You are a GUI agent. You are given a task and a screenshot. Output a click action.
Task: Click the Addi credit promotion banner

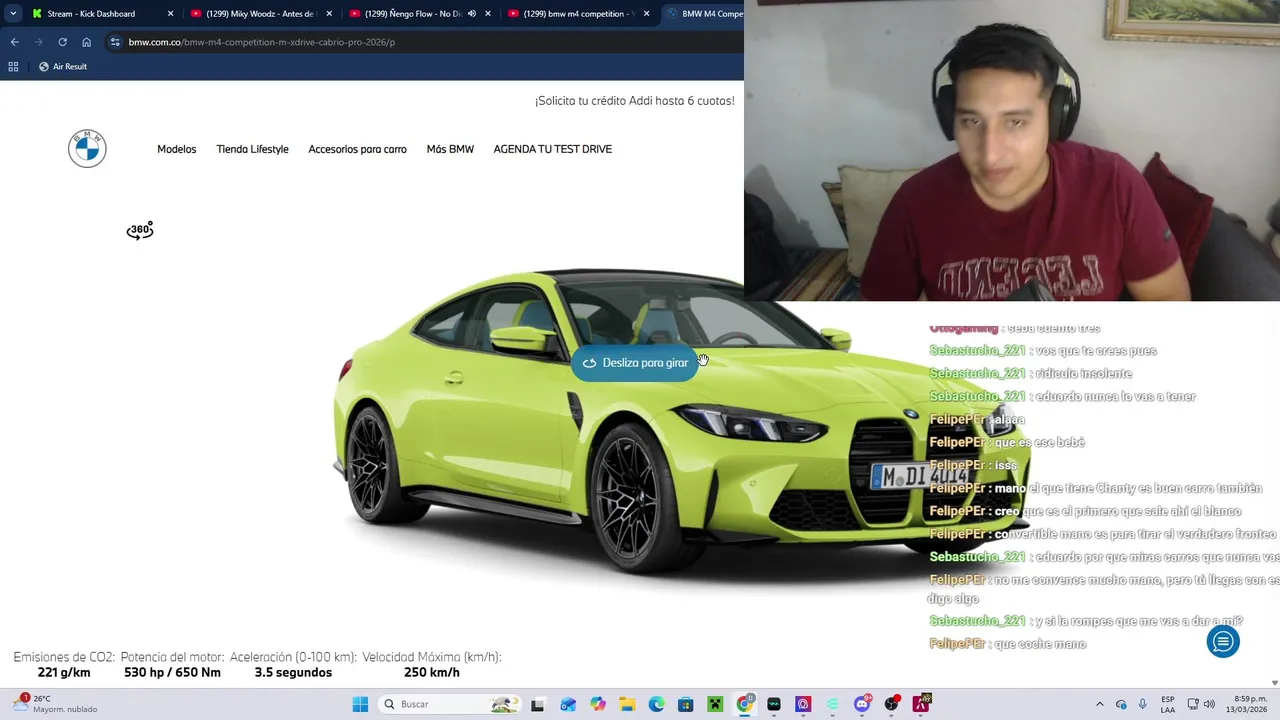[634, 101]
